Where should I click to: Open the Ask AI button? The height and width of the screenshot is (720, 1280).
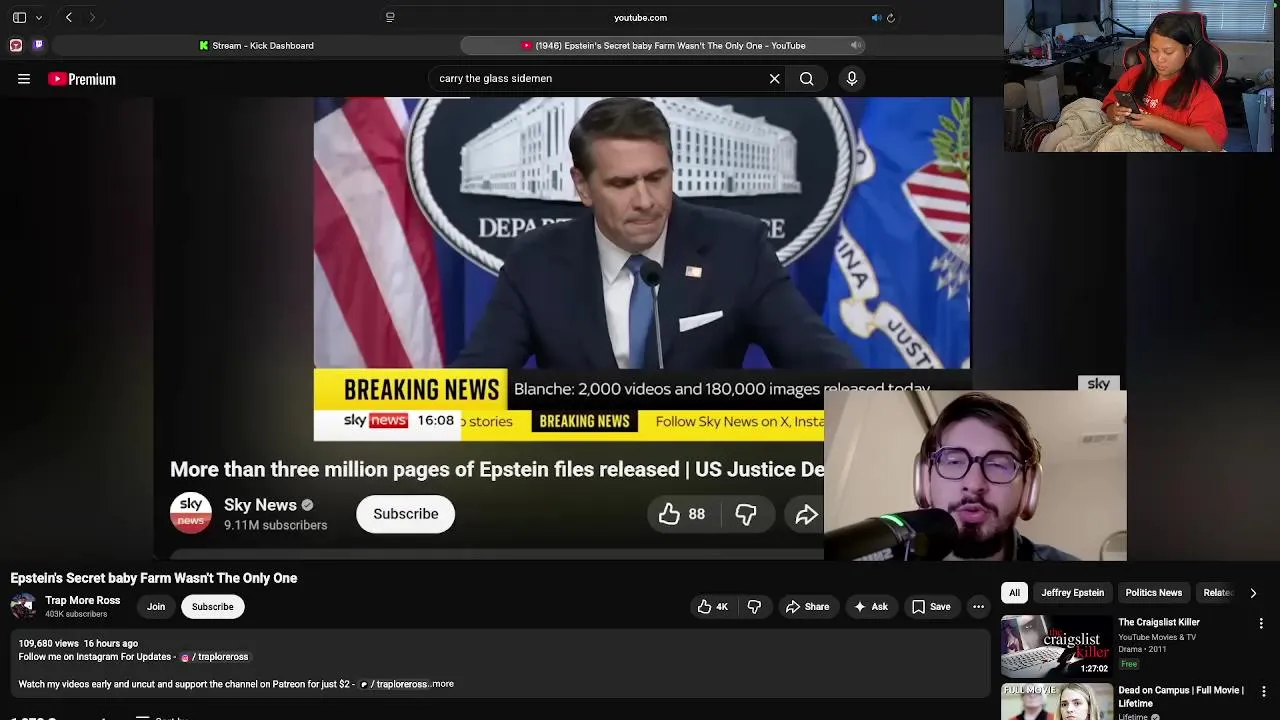[870, 607]
